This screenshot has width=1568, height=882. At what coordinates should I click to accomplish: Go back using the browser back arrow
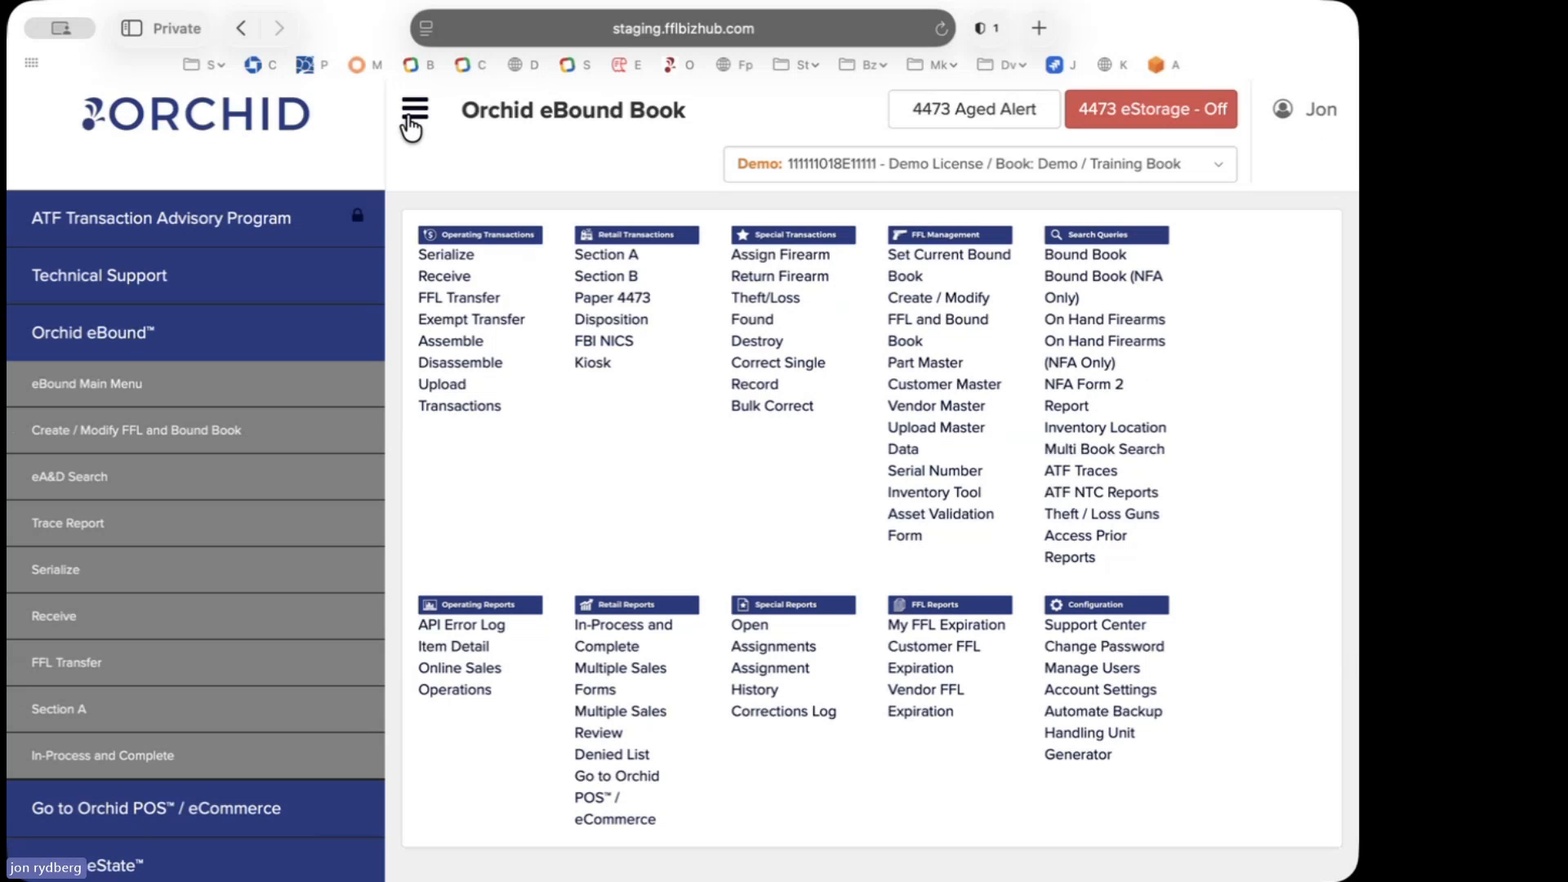coord(241,28)
